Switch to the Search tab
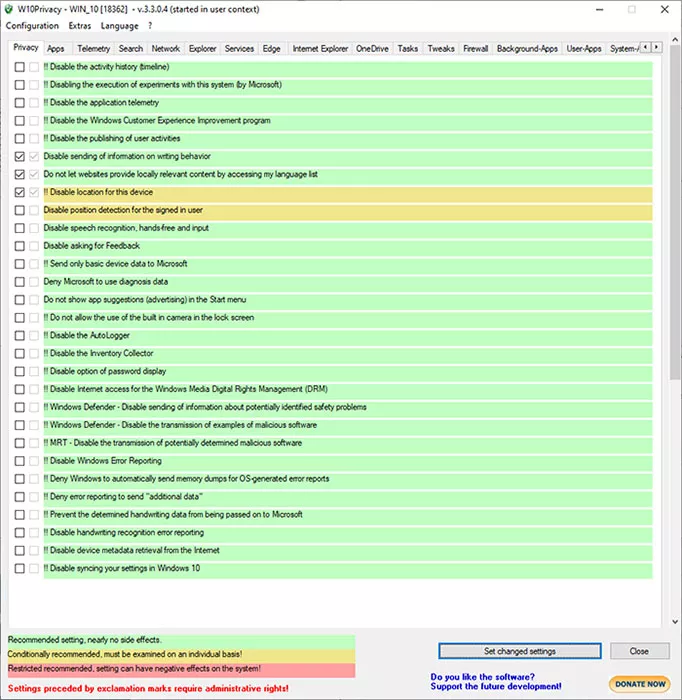 coord(131,49)
